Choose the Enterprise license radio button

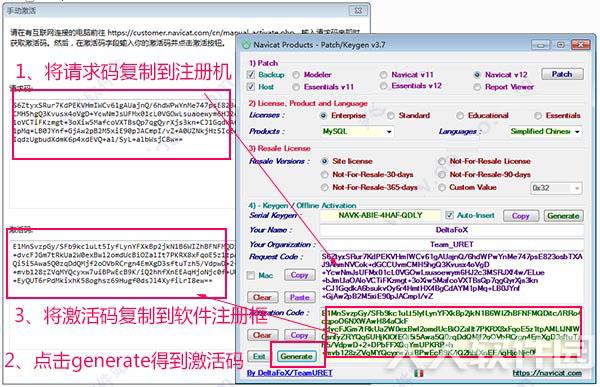coord(324,115)
